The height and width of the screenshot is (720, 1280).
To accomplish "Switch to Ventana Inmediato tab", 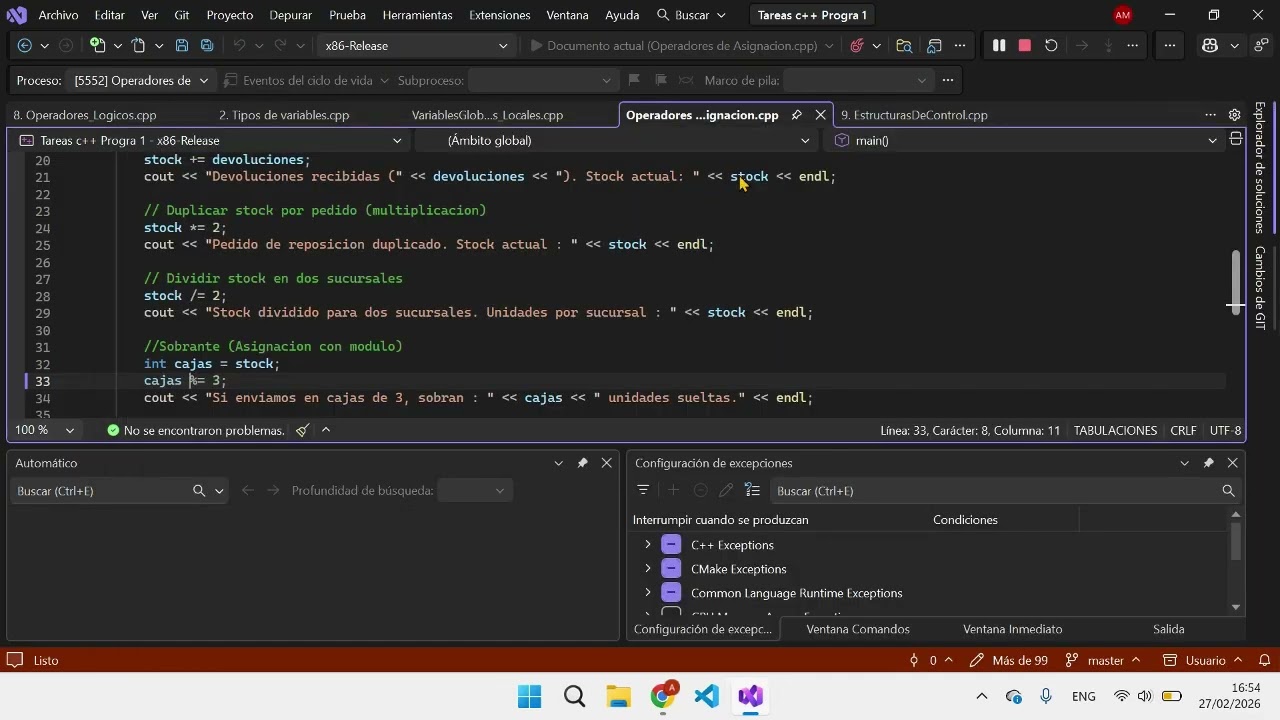I will [x=1012, y=629].
